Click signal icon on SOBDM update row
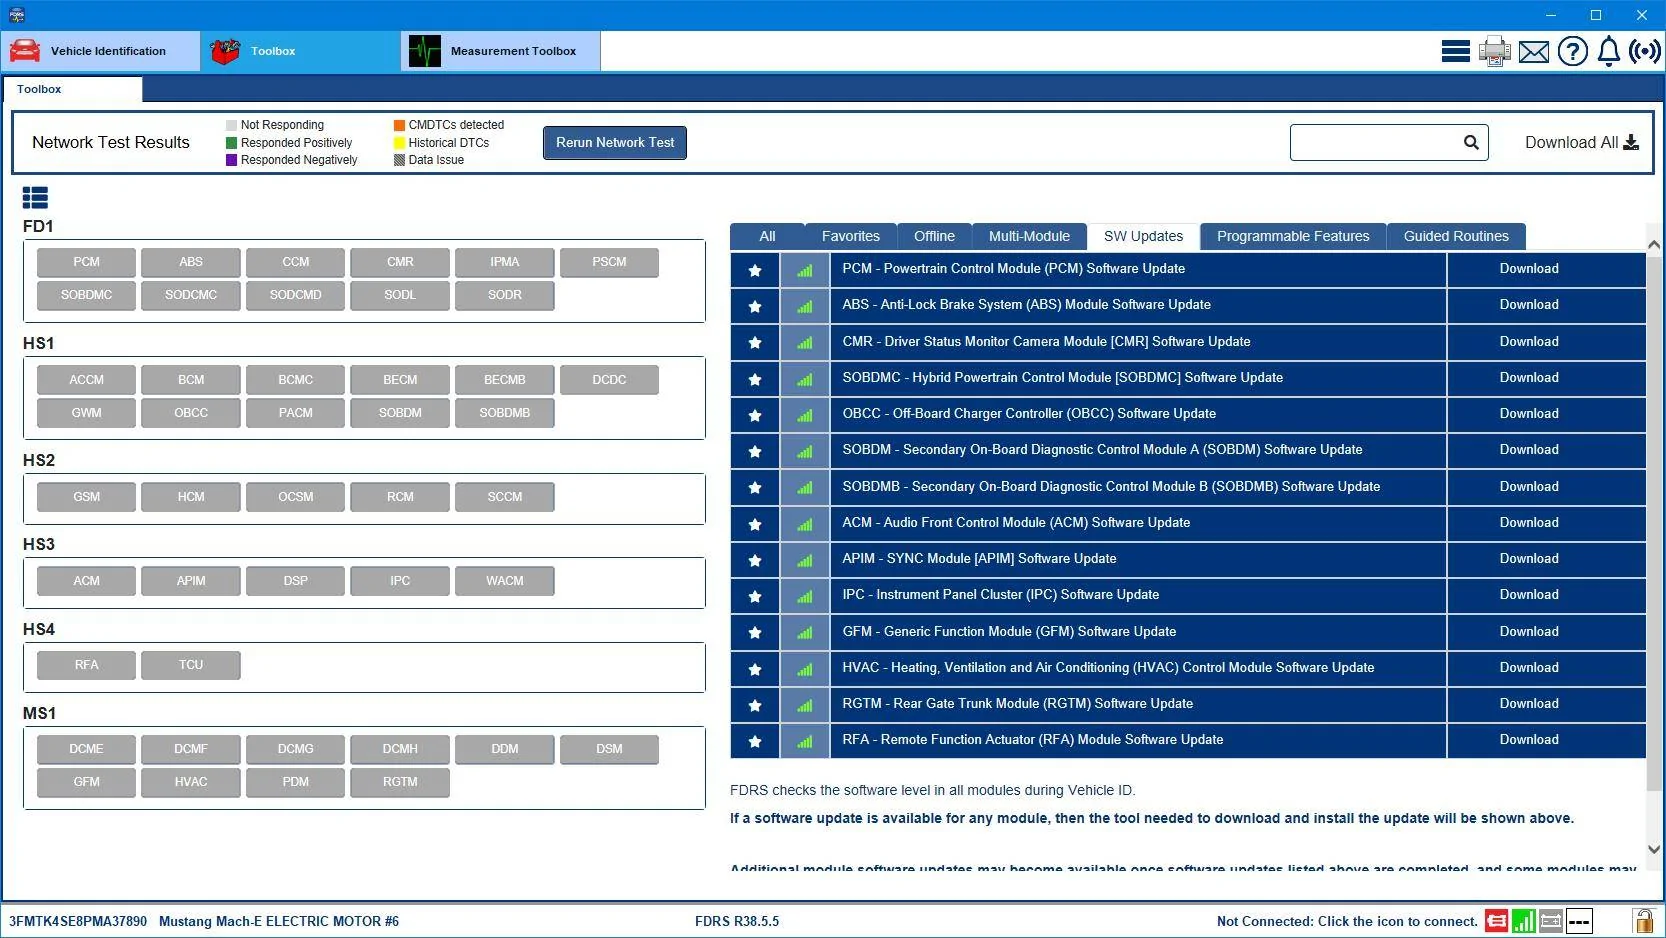Image resolution: width=1666 pixels, height=938 pixels. pos(805,451)
